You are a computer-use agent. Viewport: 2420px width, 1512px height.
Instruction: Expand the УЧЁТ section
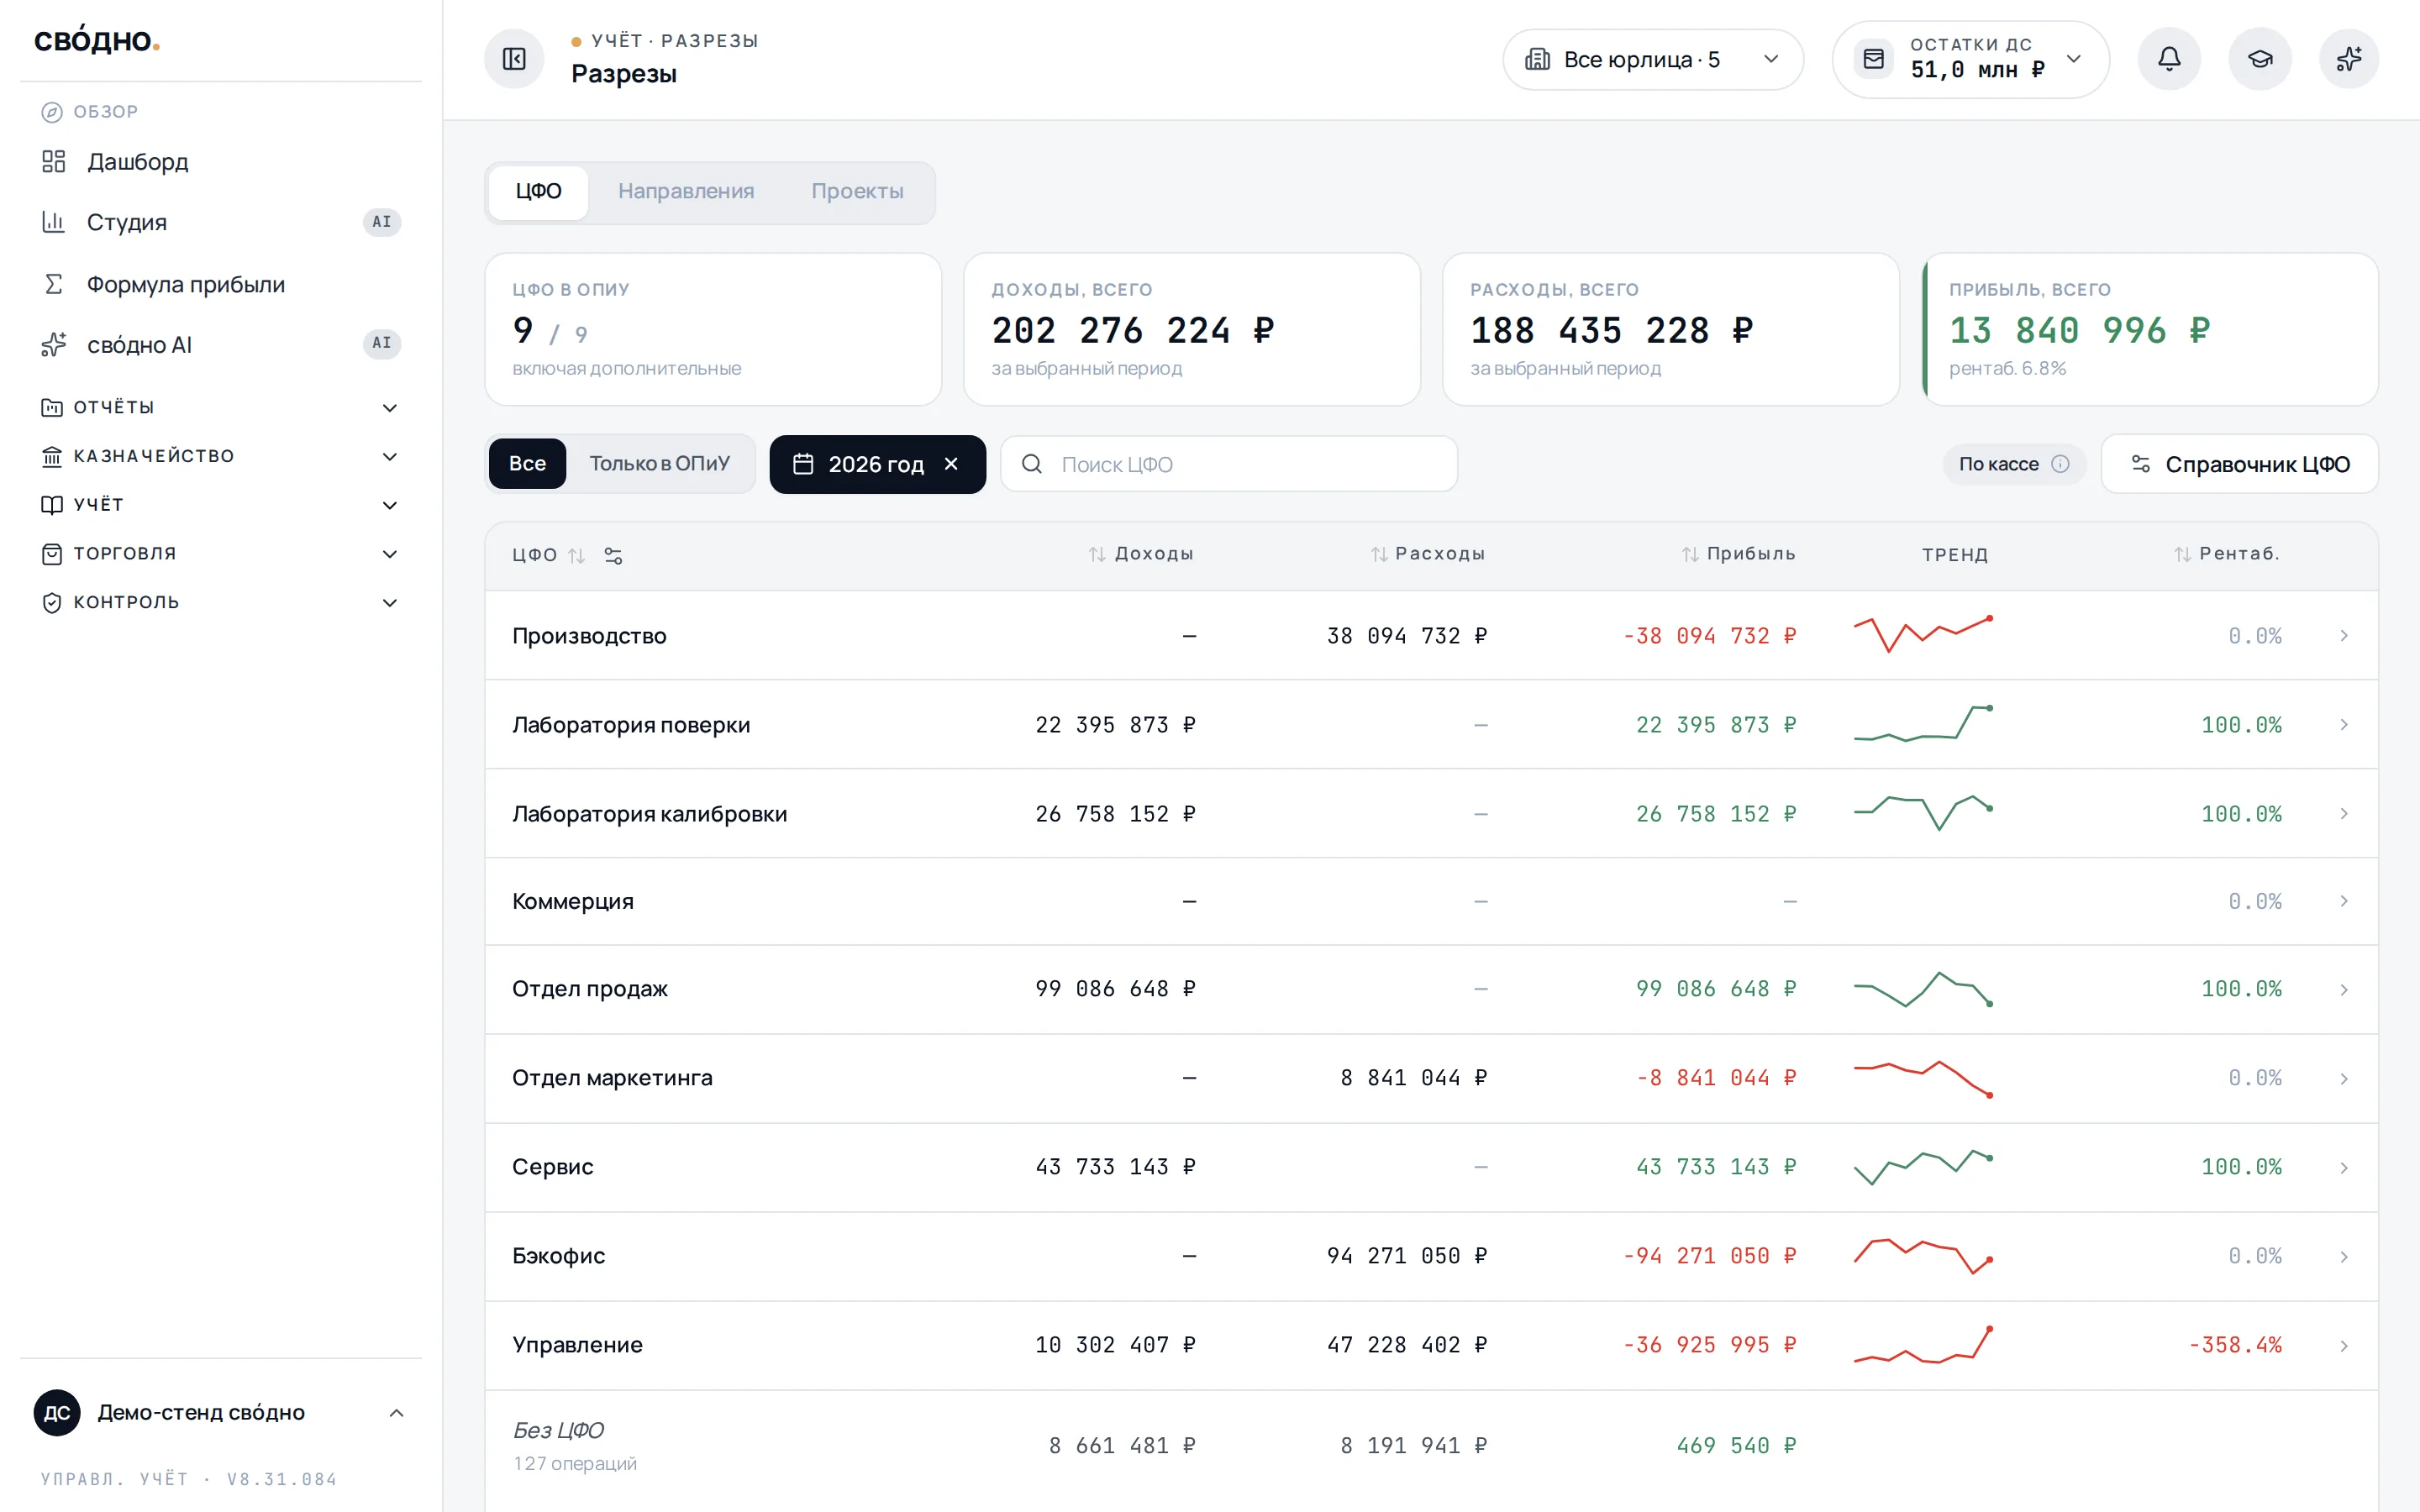point(220,505)
